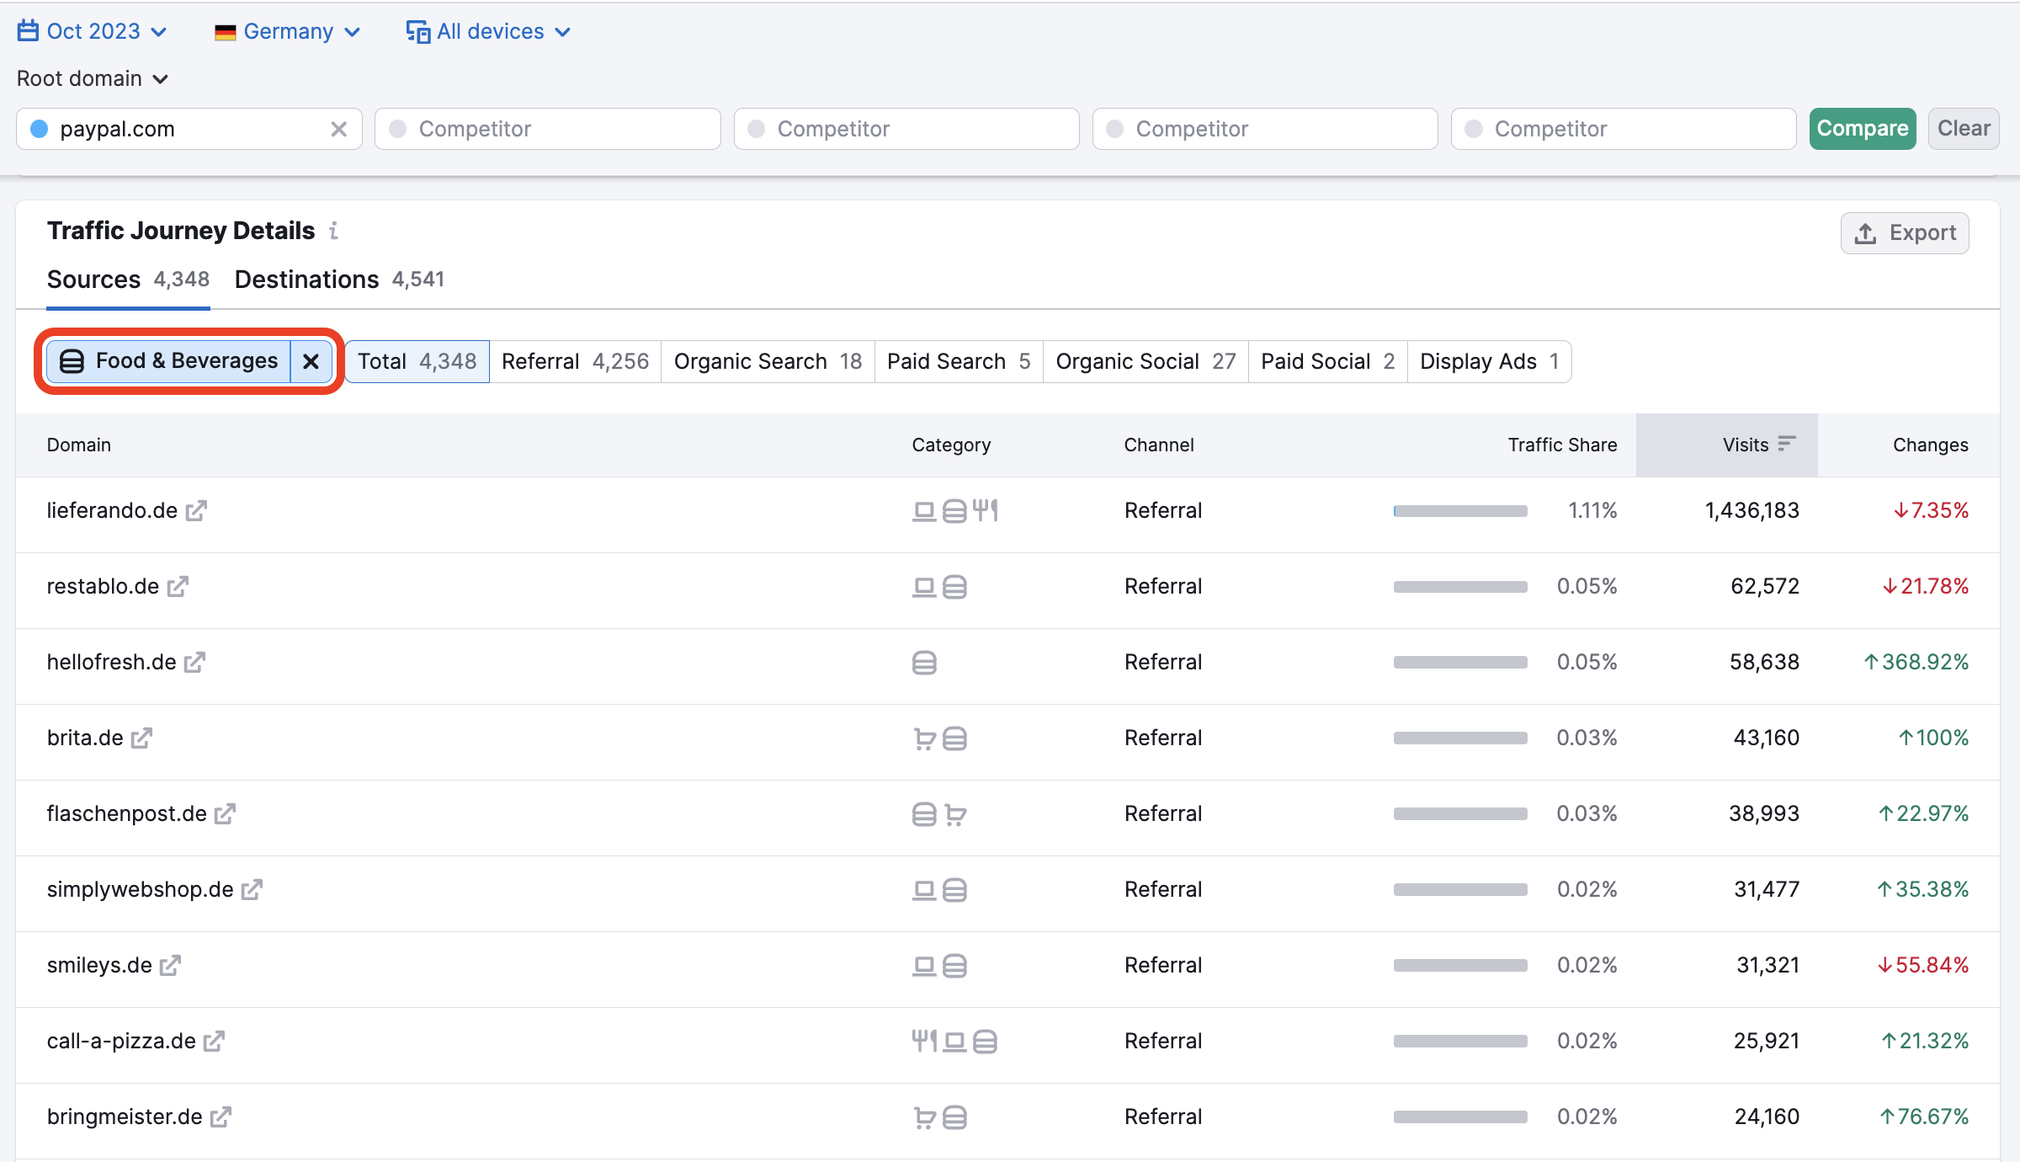Select the Display Ads channel filter
This screenshot has width=2020, height=1162.
[x=1489, y=361]
